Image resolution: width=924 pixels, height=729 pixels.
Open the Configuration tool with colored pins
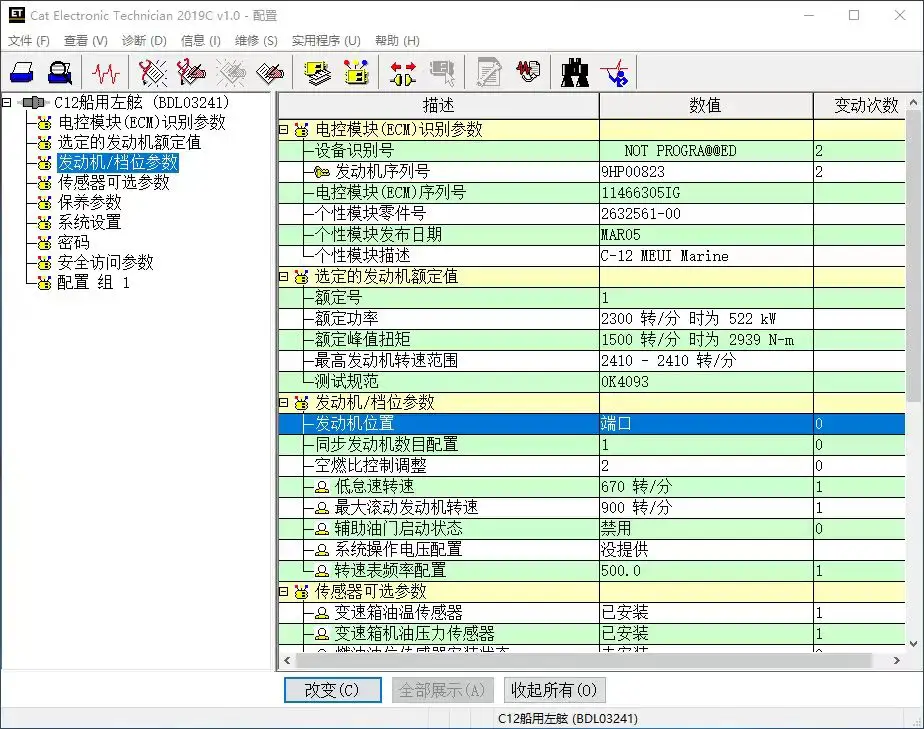(x=357, y=72)
